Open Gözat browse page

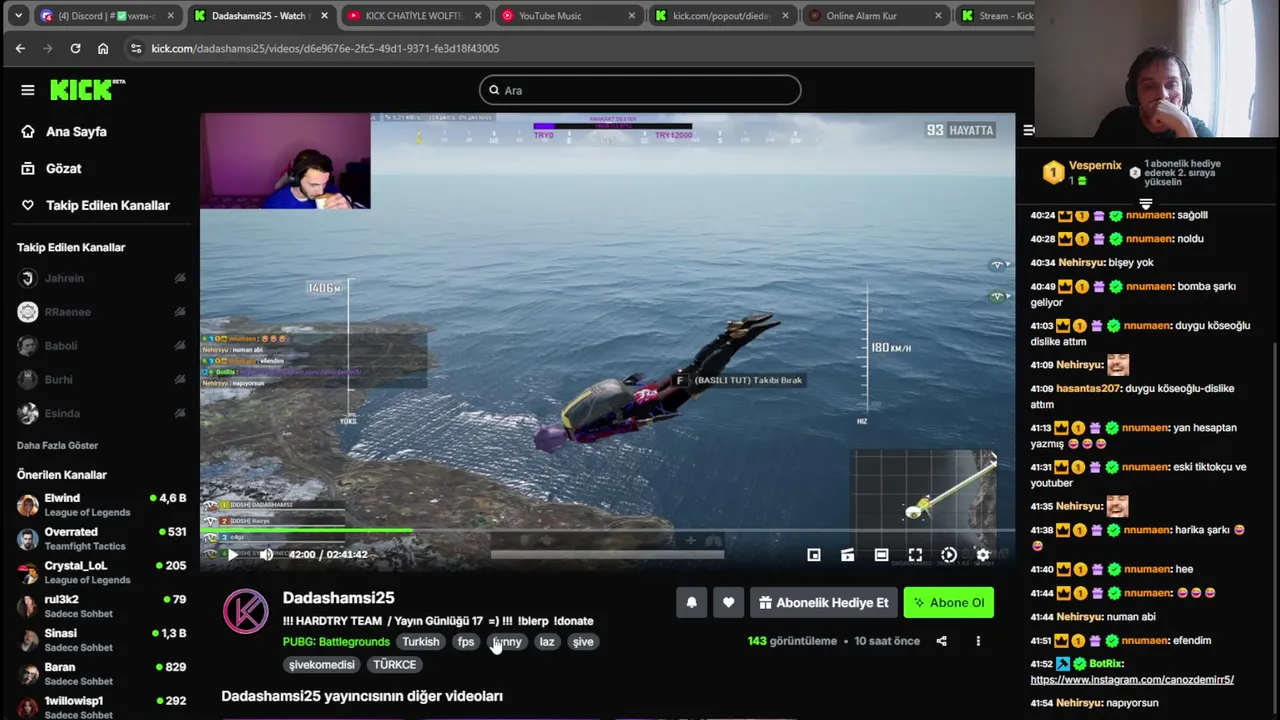pos(63,168)
